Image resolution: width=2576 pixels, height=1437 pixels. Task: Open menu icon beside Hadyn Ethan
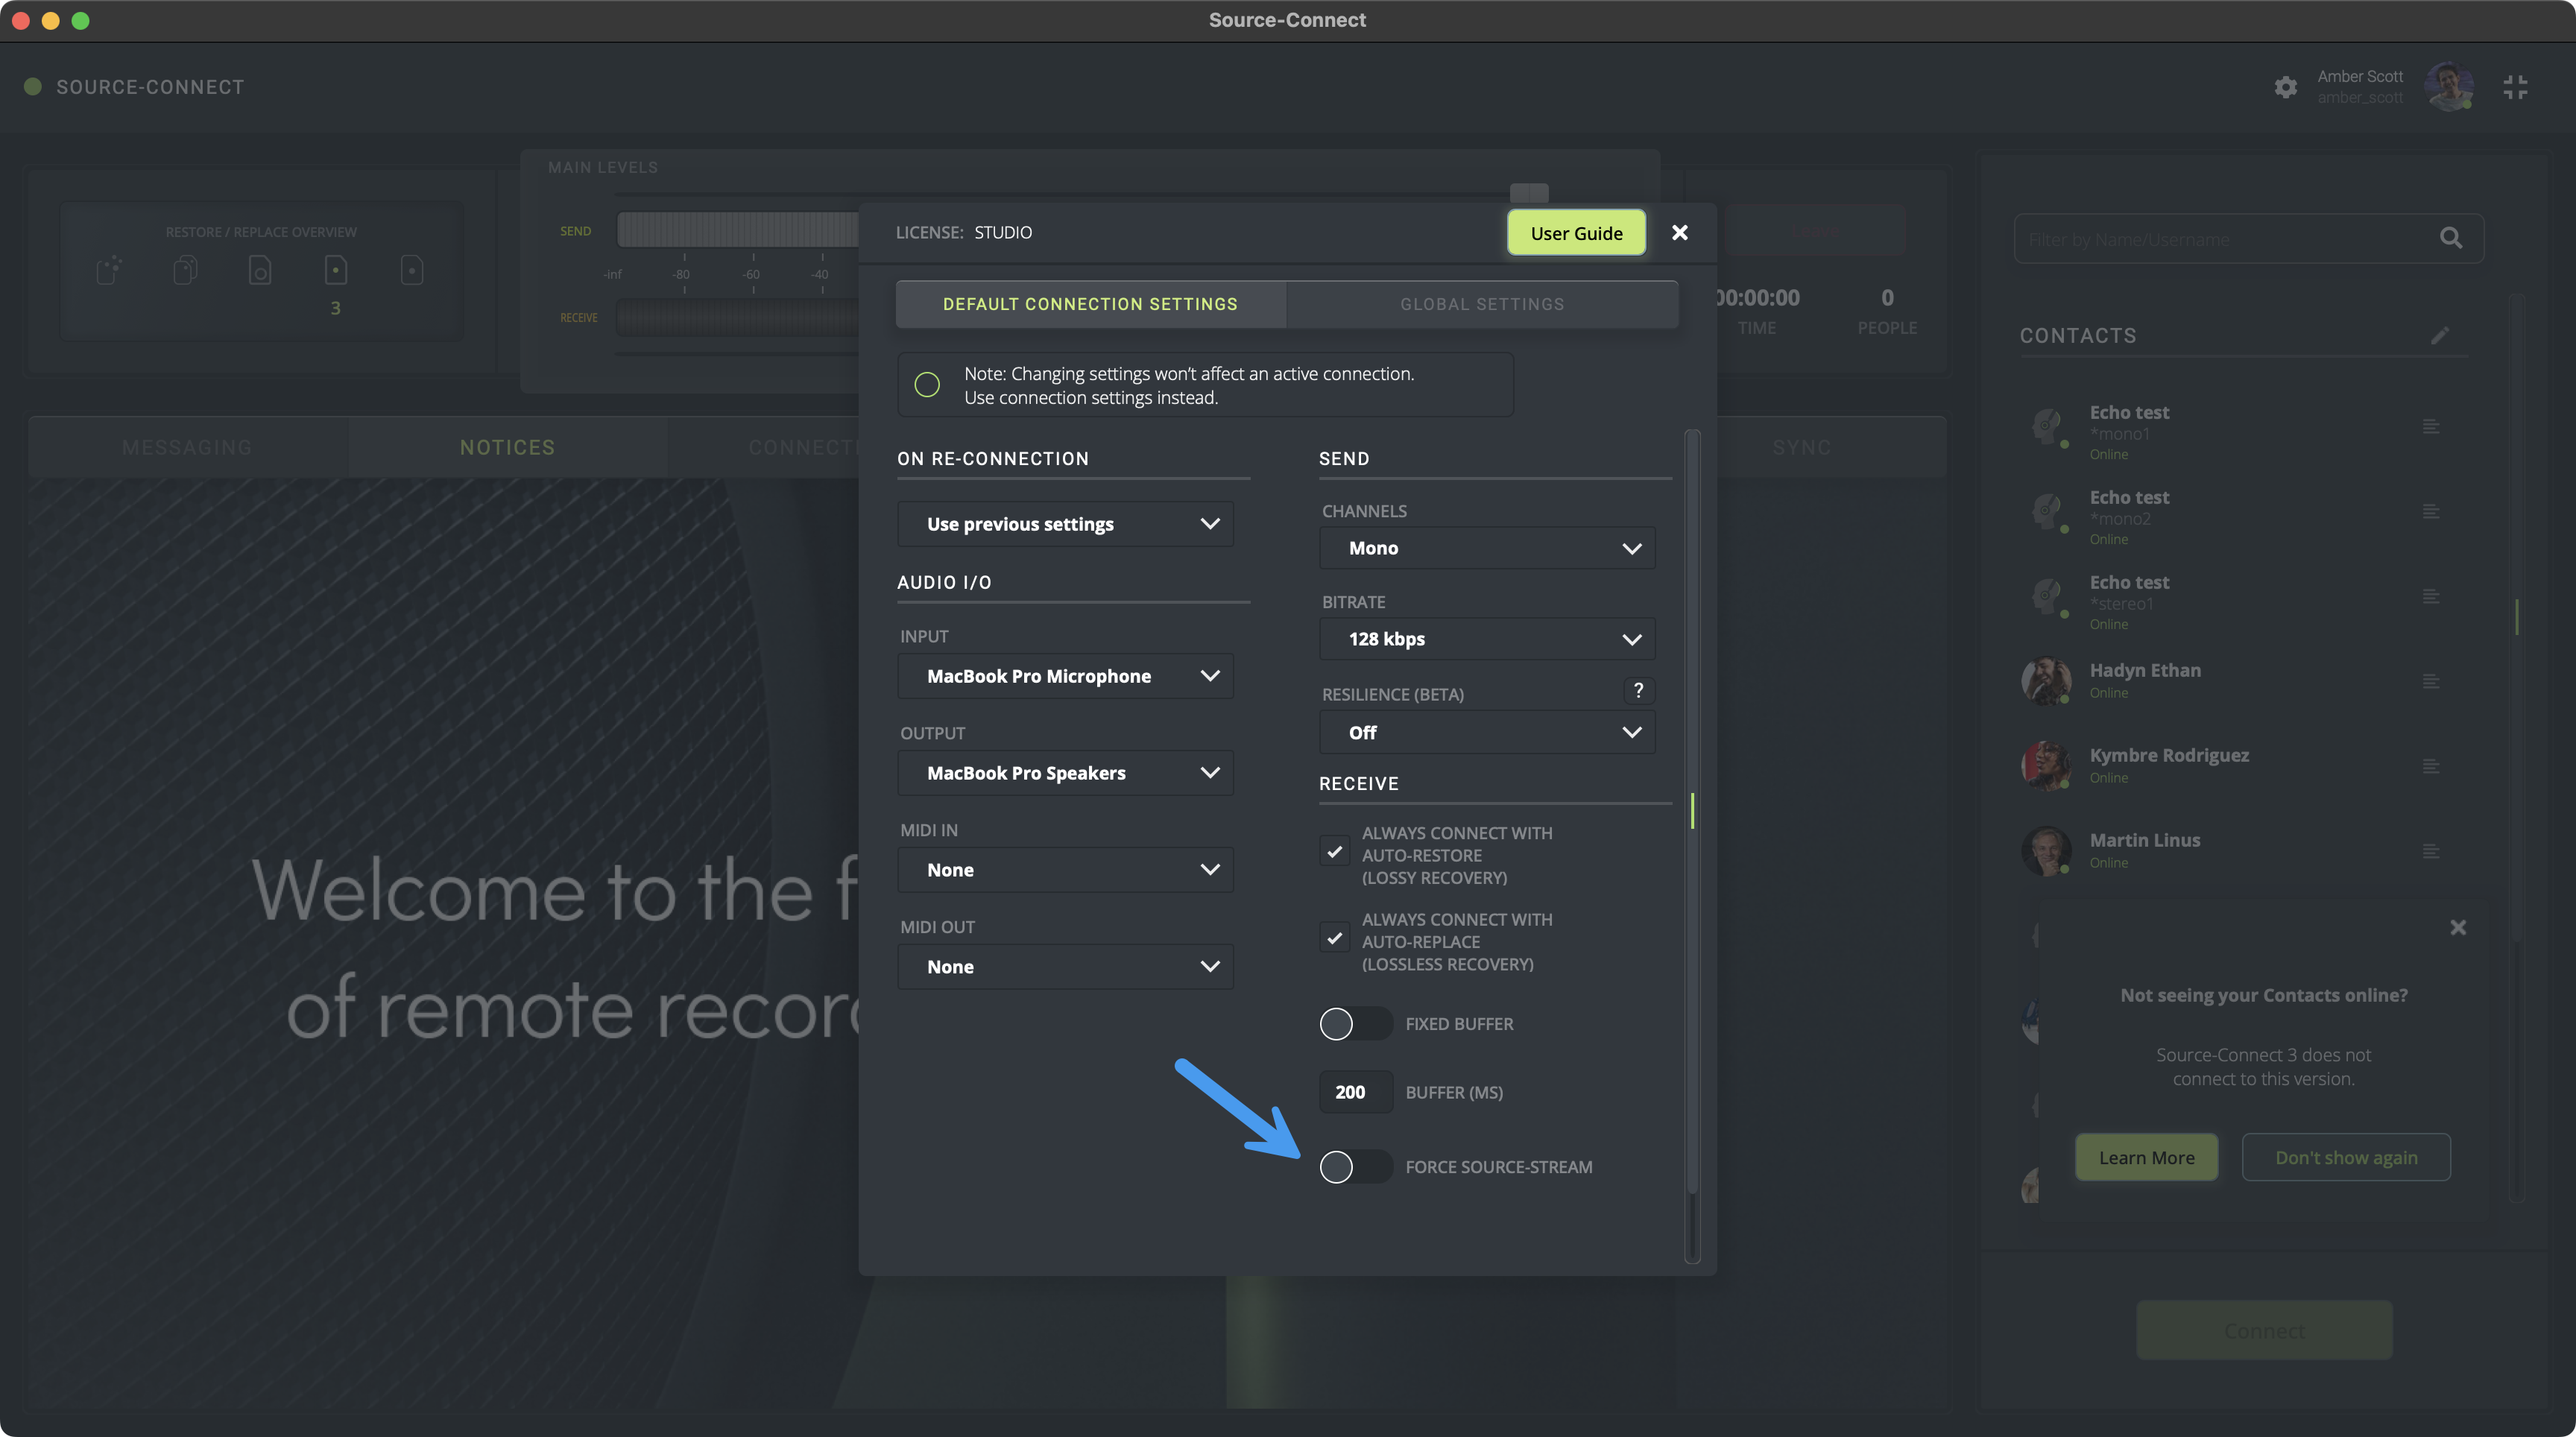[x=2431, y=682]
